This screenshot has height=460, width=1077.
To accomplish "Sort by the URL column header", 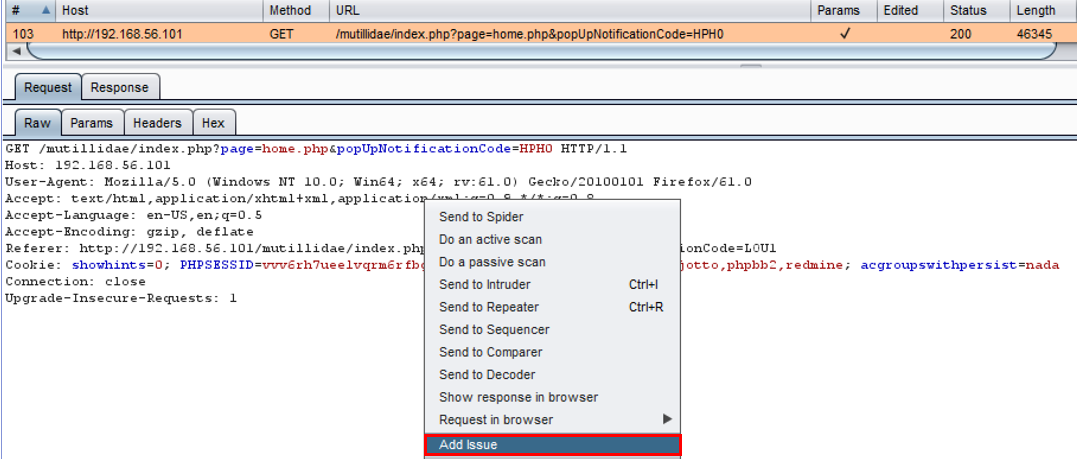I will tap(569, 10).
